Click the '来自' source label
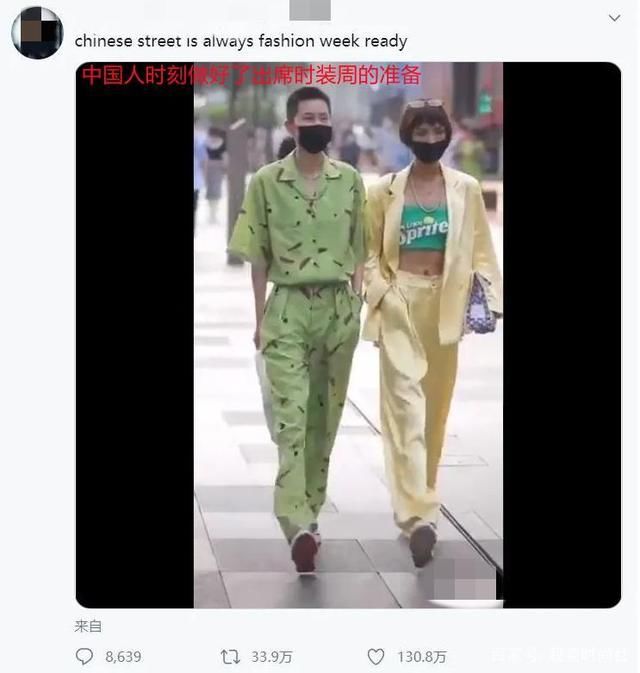 tap(88, 626)
